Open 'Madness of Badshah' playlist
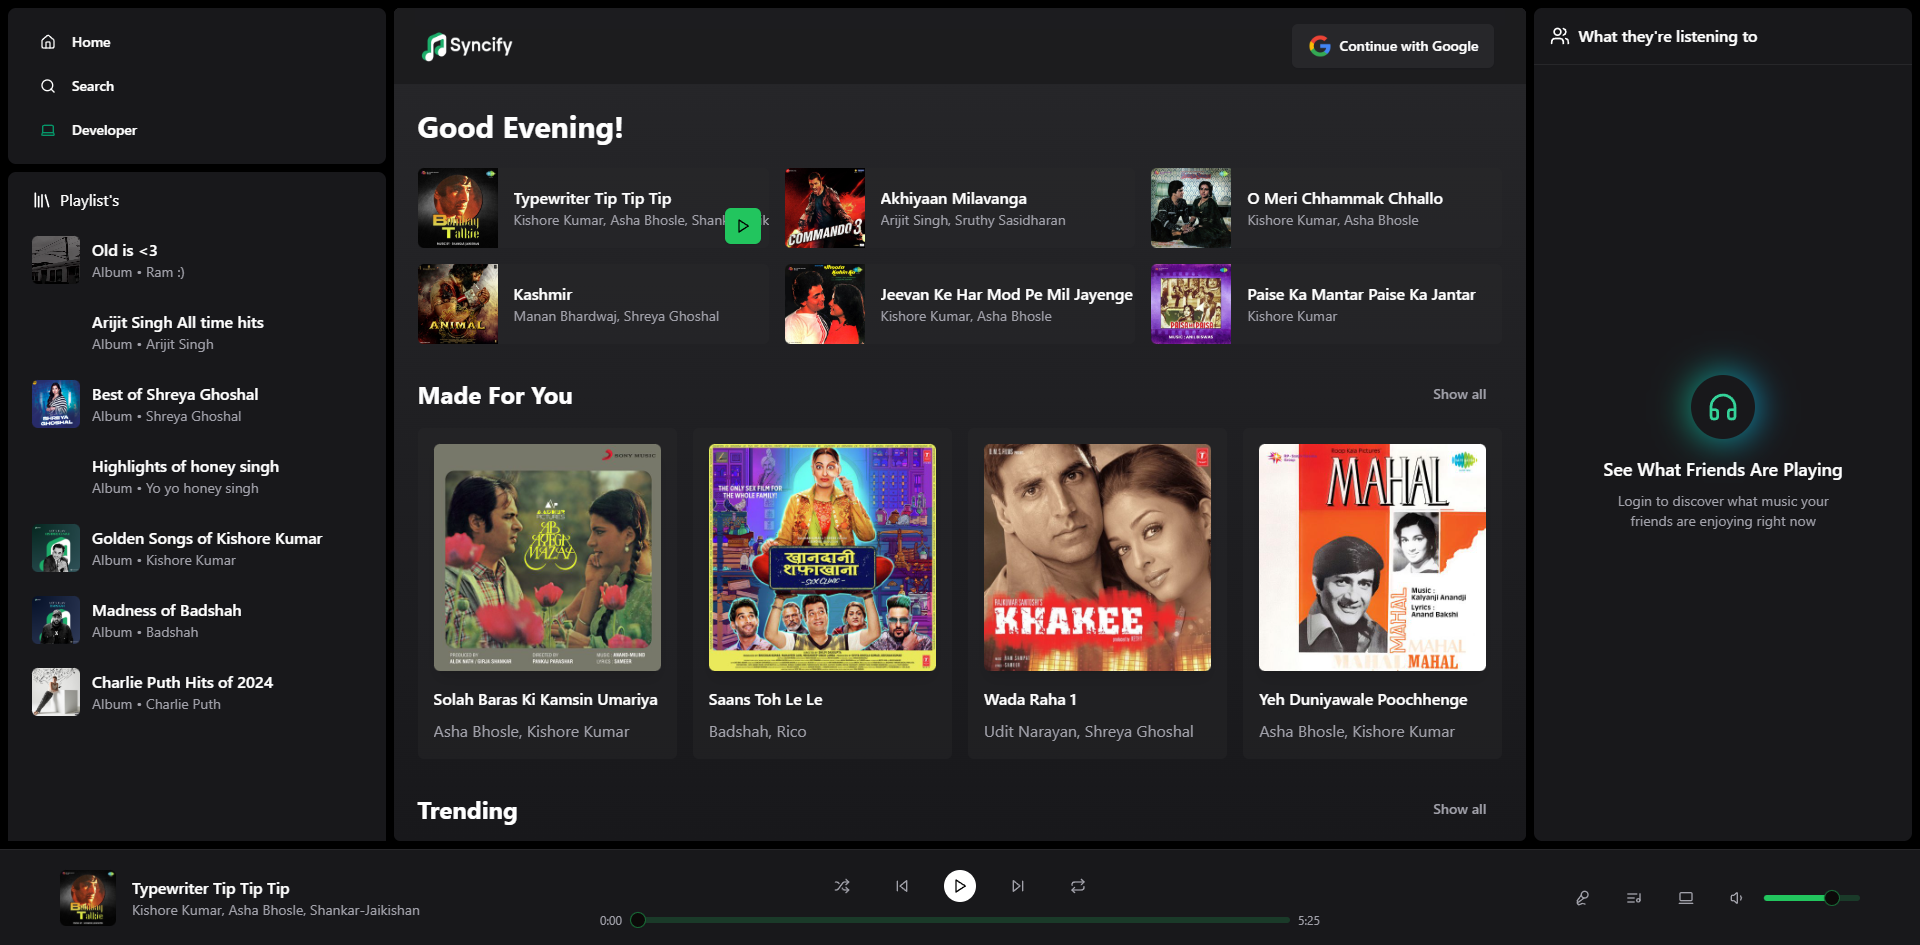1920x945 pixels. click(197, 620)
